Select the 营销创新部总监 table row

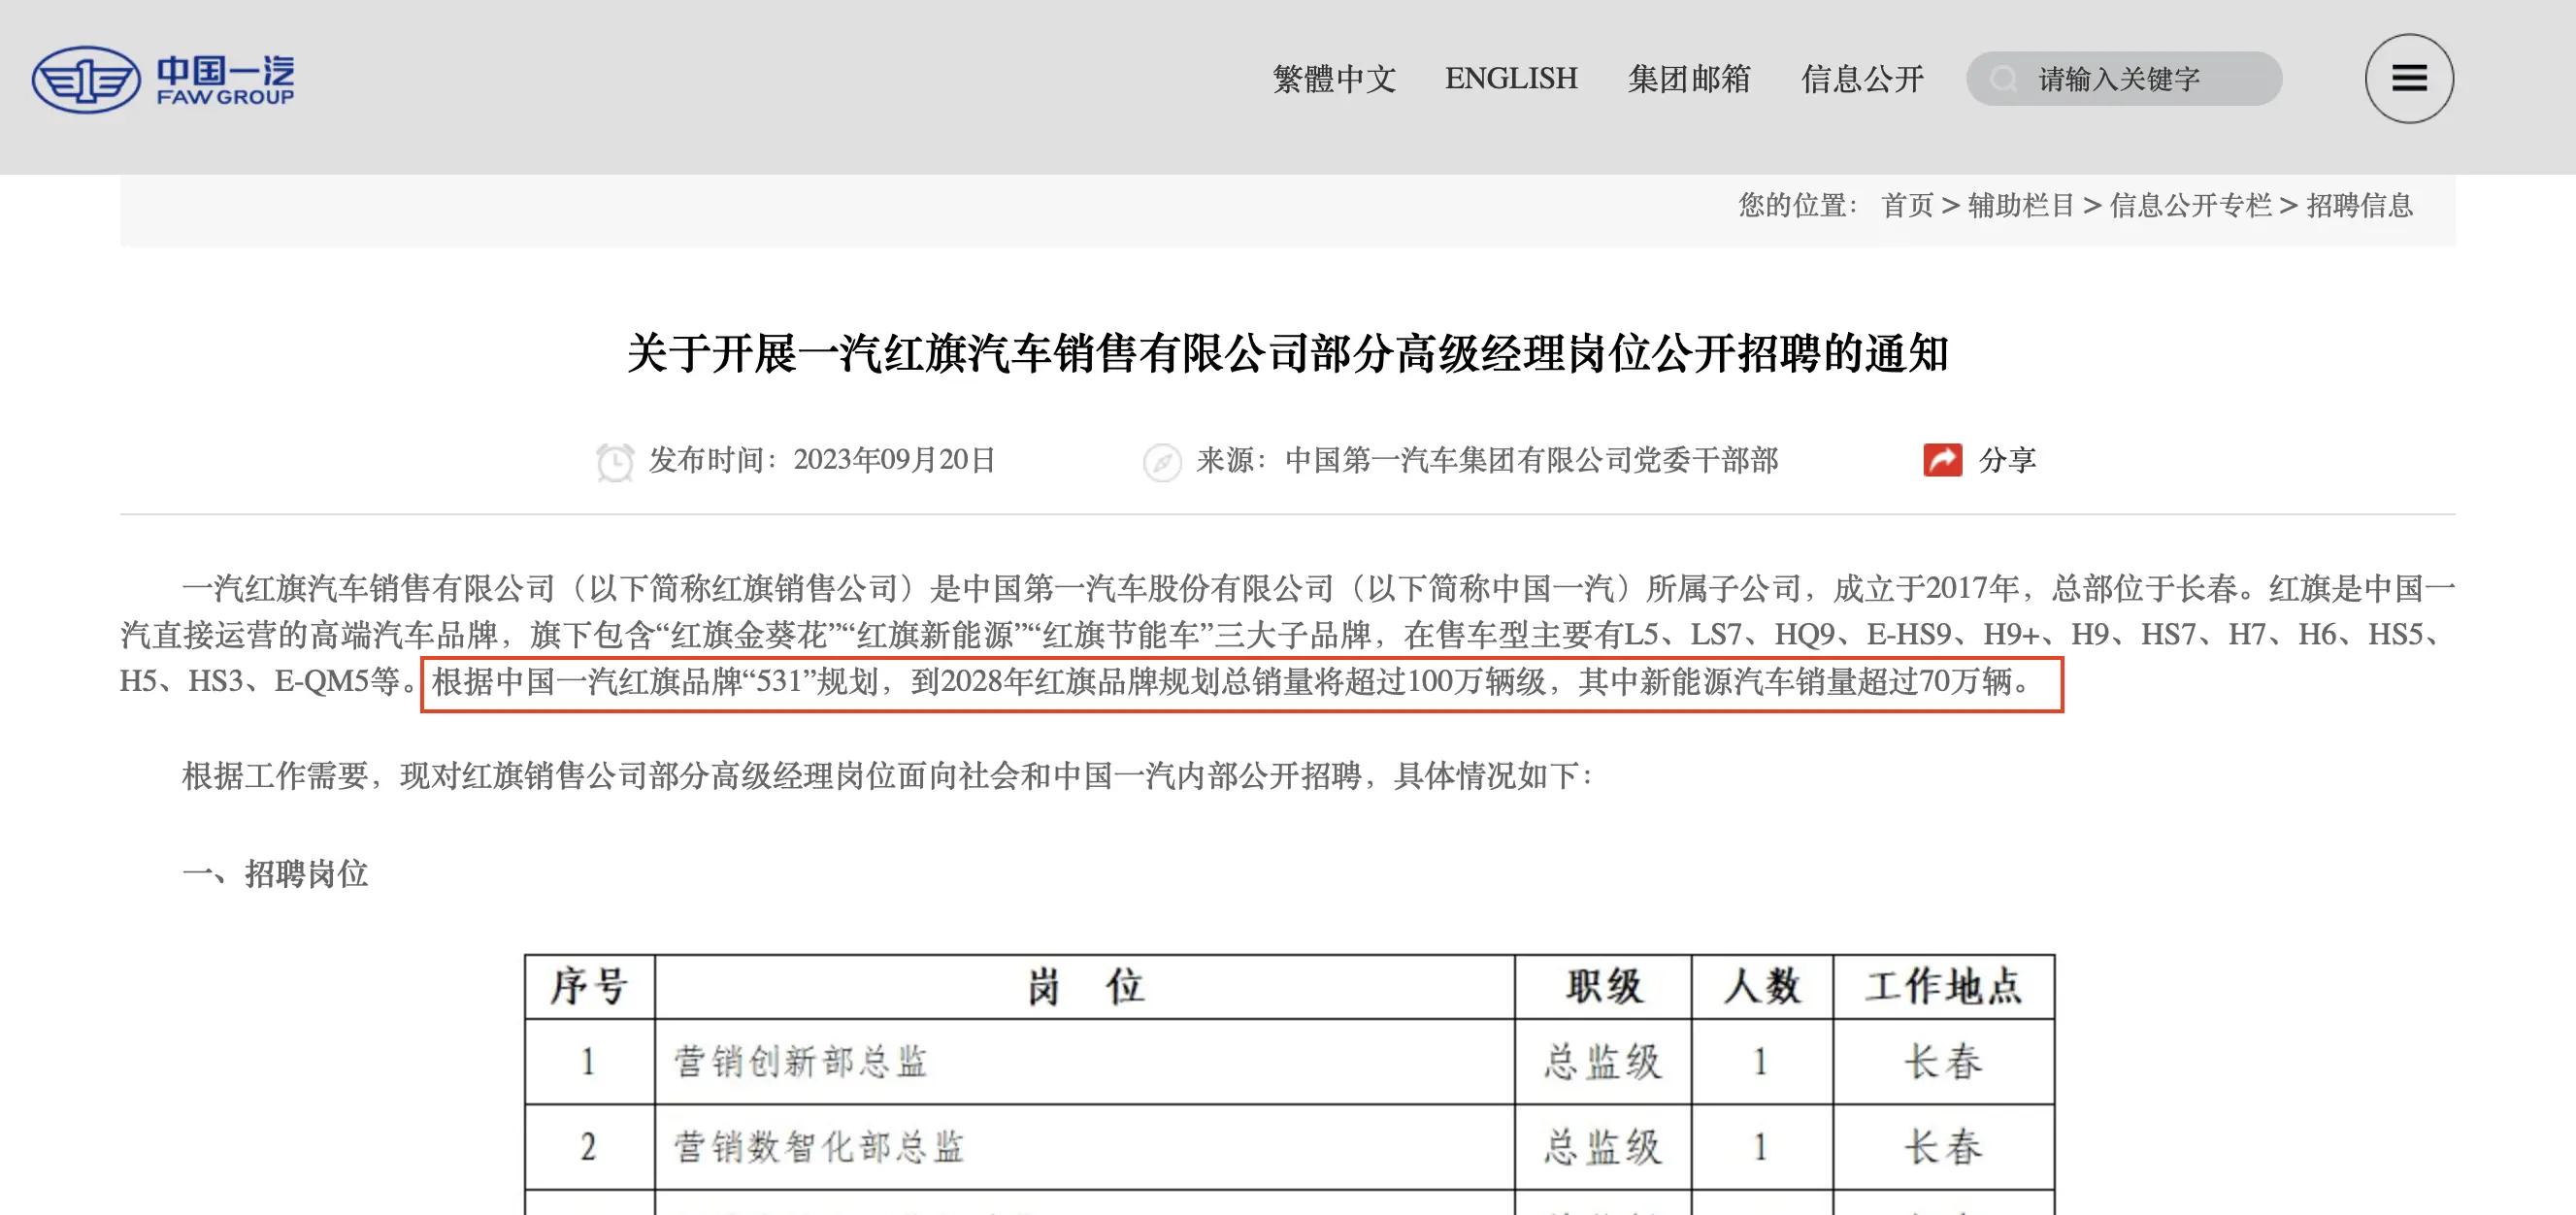coord(1289,1061)
